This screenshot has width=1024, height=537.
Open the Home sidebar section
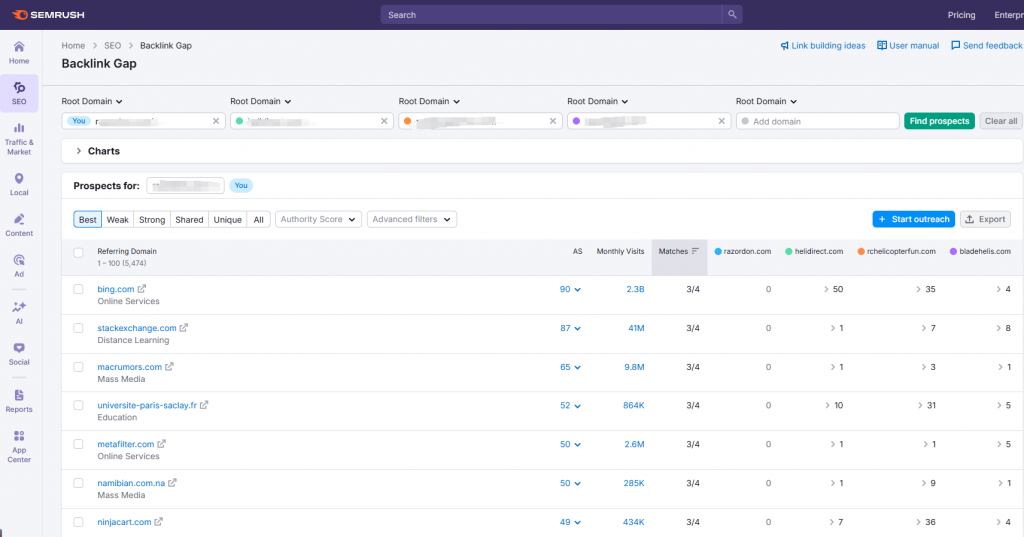19,53
